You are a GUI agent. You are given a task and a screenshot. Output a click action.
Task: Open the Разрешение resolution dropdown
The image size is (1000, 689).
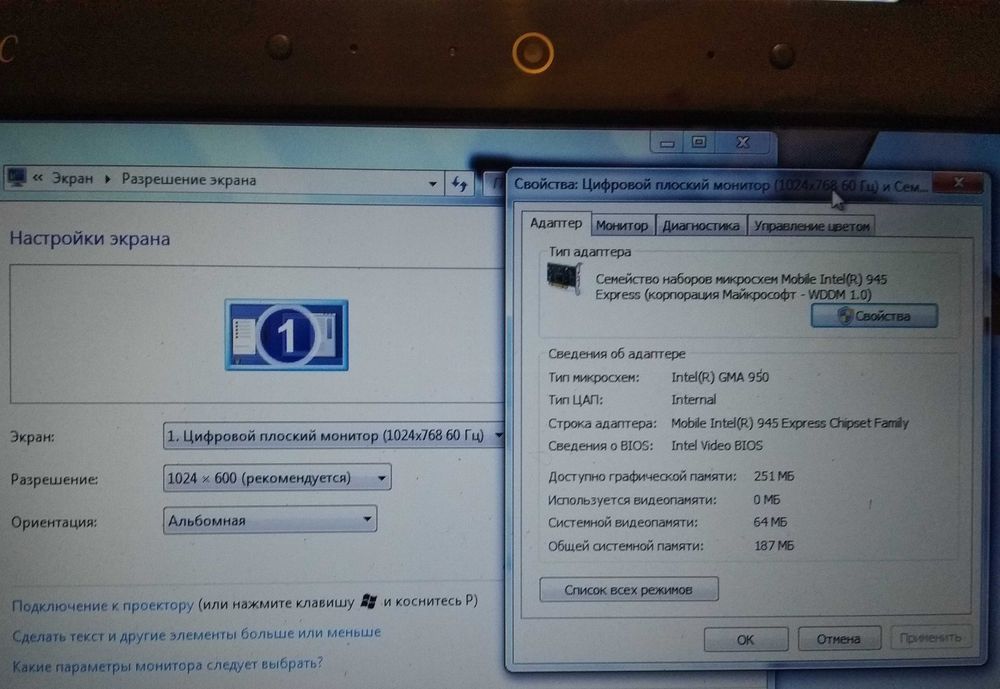[277, 478]
